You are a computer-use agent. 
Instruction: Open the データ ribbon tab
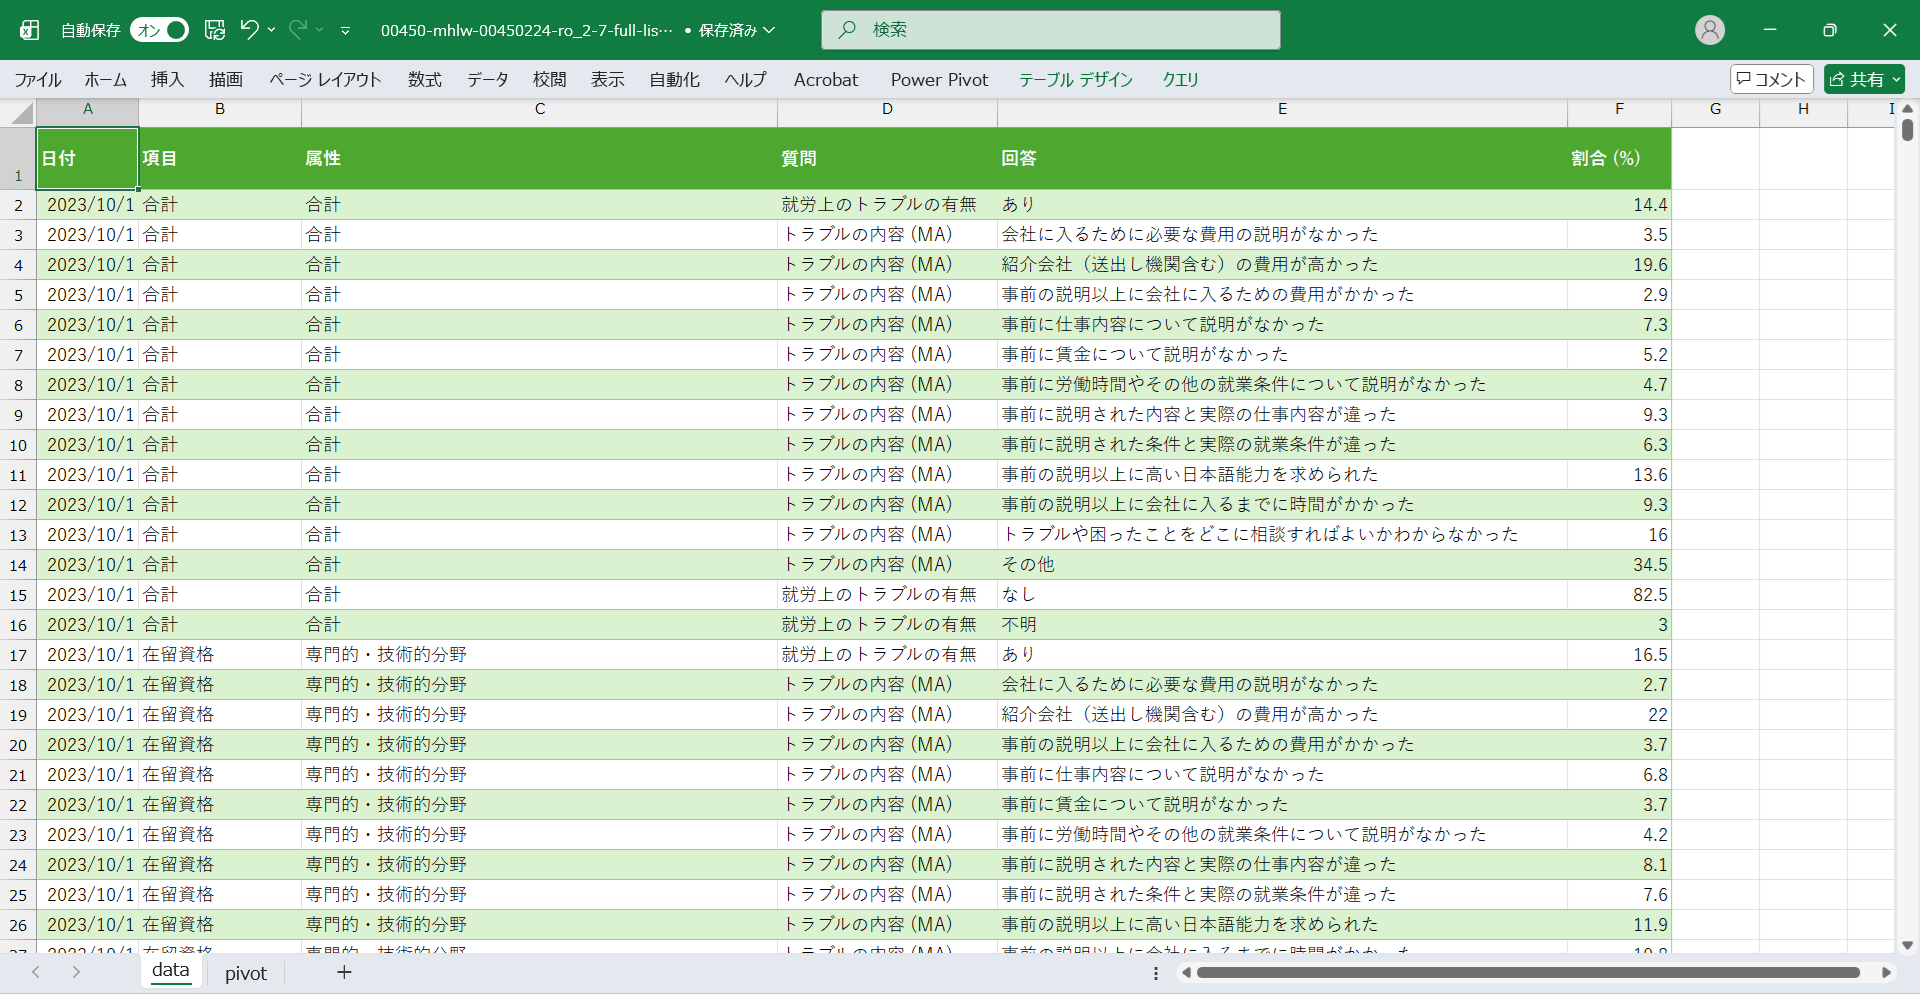[x=487, y=79]
